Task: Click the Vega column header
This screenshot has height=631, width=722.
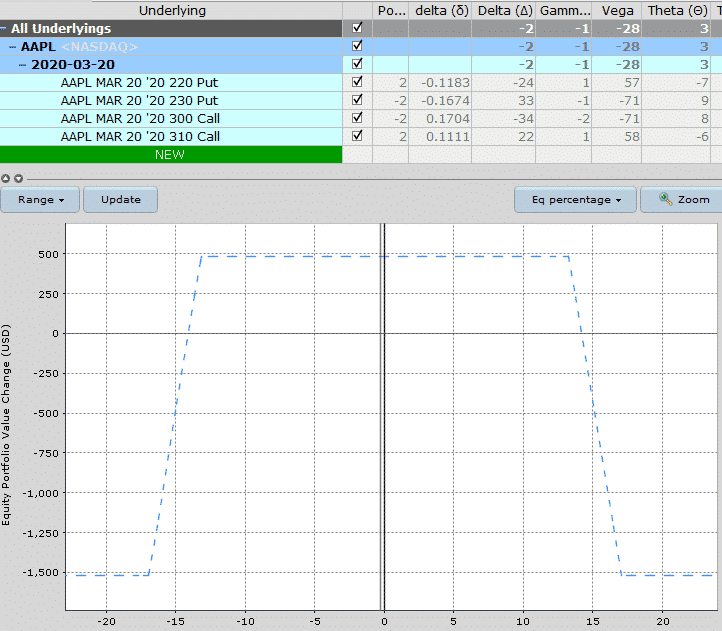Action: click(x=617, y=11)
